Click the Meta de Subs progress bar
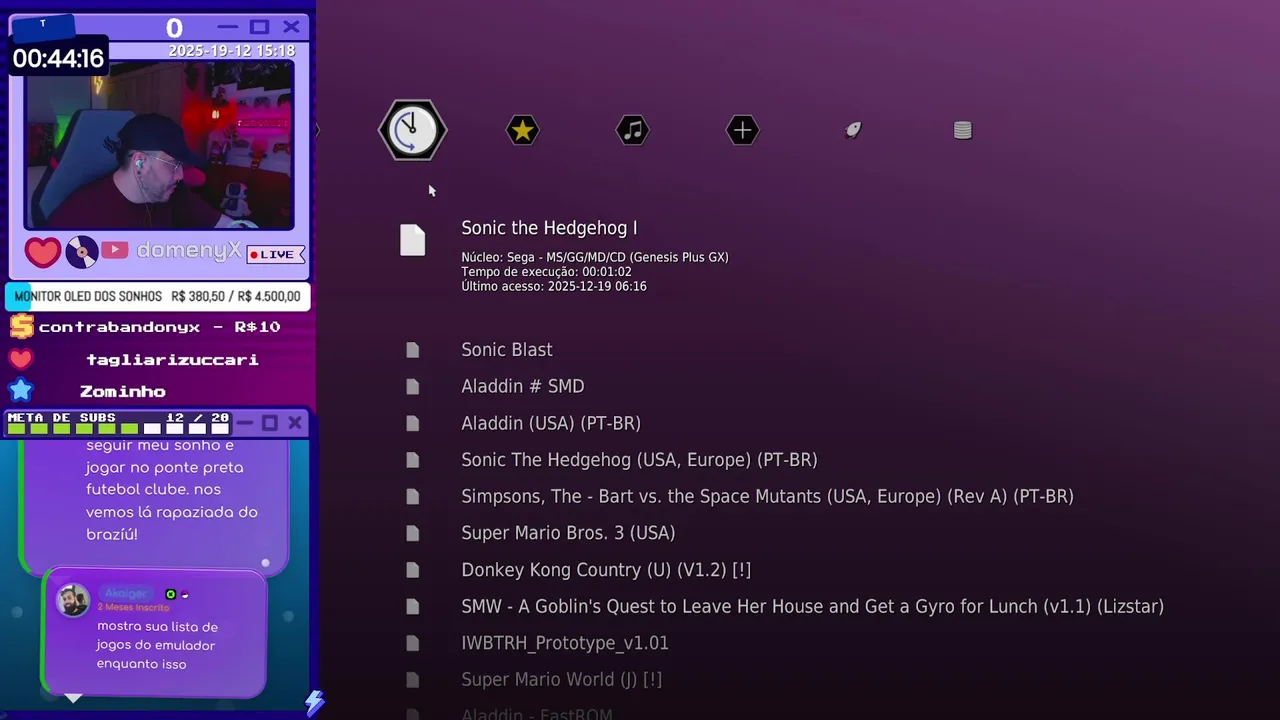This screenshot has height=720, width=1280. [x=119, y=429]
